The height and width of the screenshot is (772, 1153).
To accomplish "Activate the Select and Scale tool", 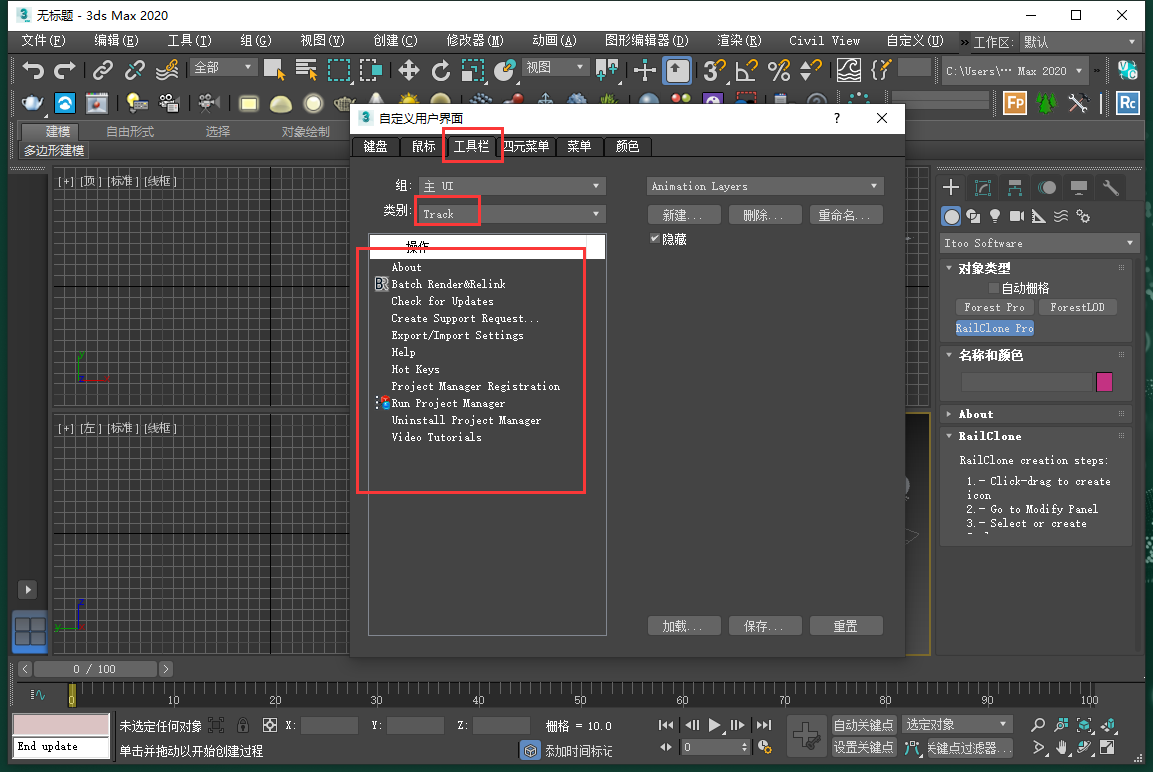I will 473,71.
